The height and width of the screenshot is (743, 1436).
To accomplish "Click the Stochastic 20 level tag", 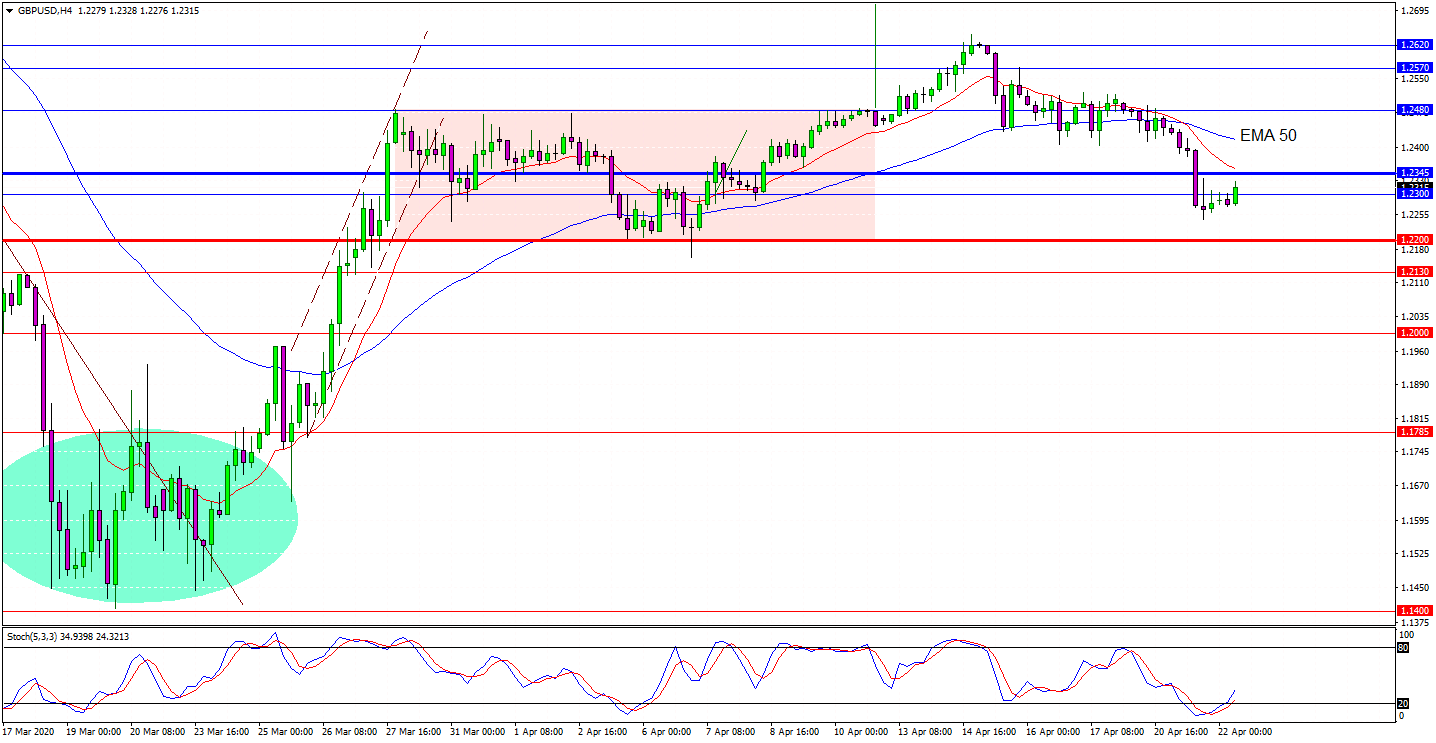I will (1404, 703).
